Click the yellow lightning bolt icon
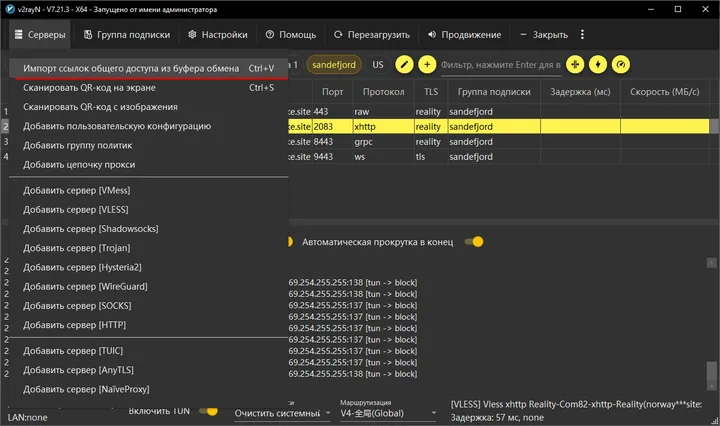Image resolution: width=720 pixels, height=426 pixels. coord(598,65)
